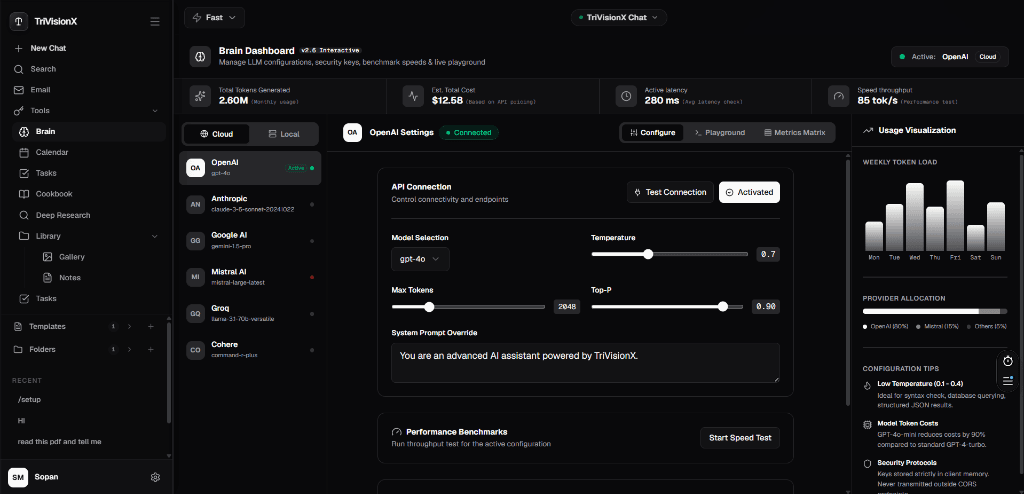Viewport: 1024px width, 494px height.
Task: Click the Total Tokens Generated sparkle icon
Action: (200, 95)
